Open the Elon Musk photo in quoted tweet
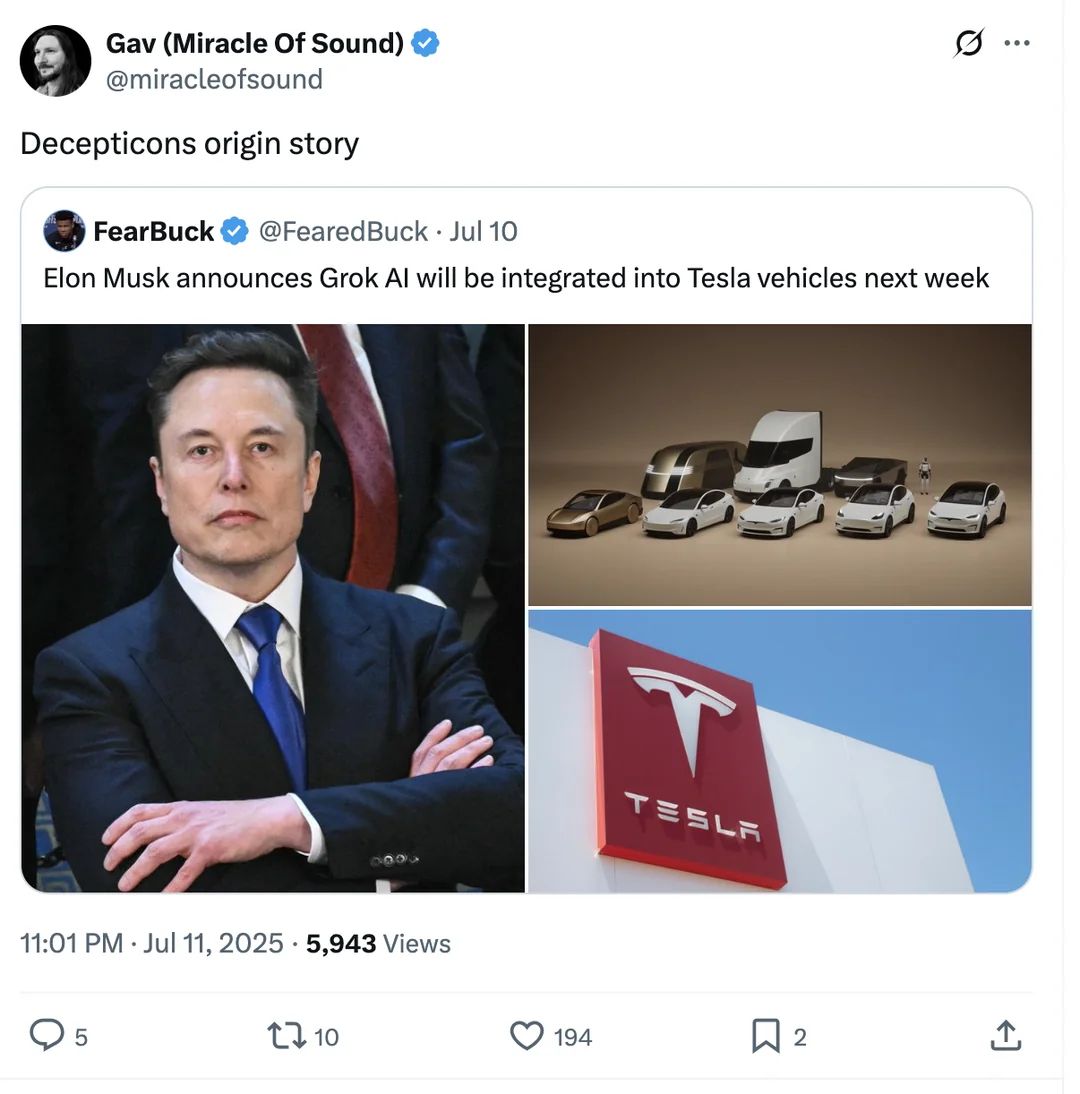This screenshot has height=1094, width=1080. point(273,608)
